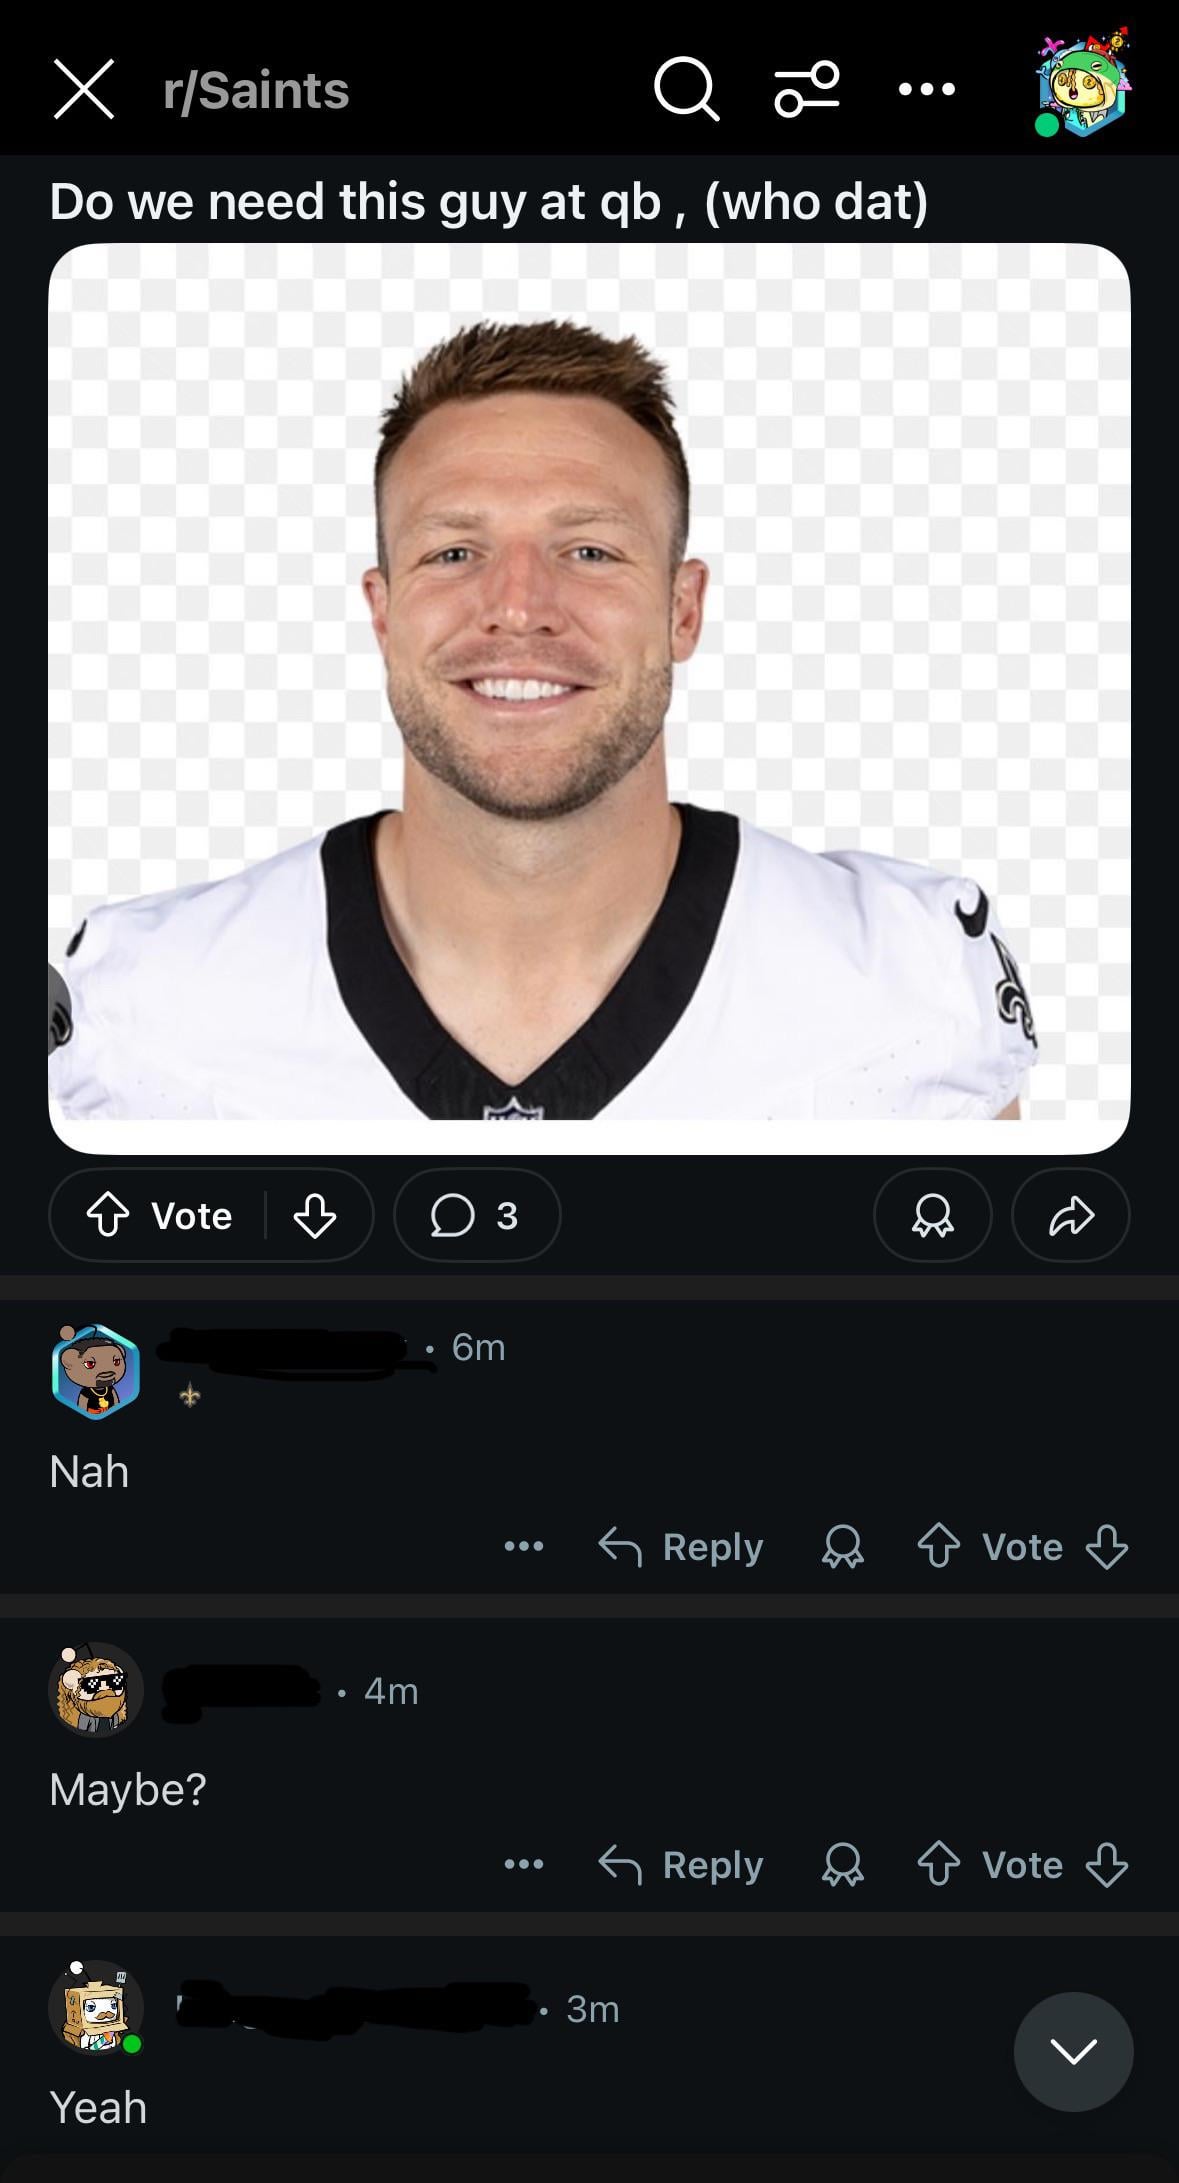The width and height of the screenshot is (1179, 2183).
Task: Open the more options on the "Nah" comment
Action: pos(524,1547)
